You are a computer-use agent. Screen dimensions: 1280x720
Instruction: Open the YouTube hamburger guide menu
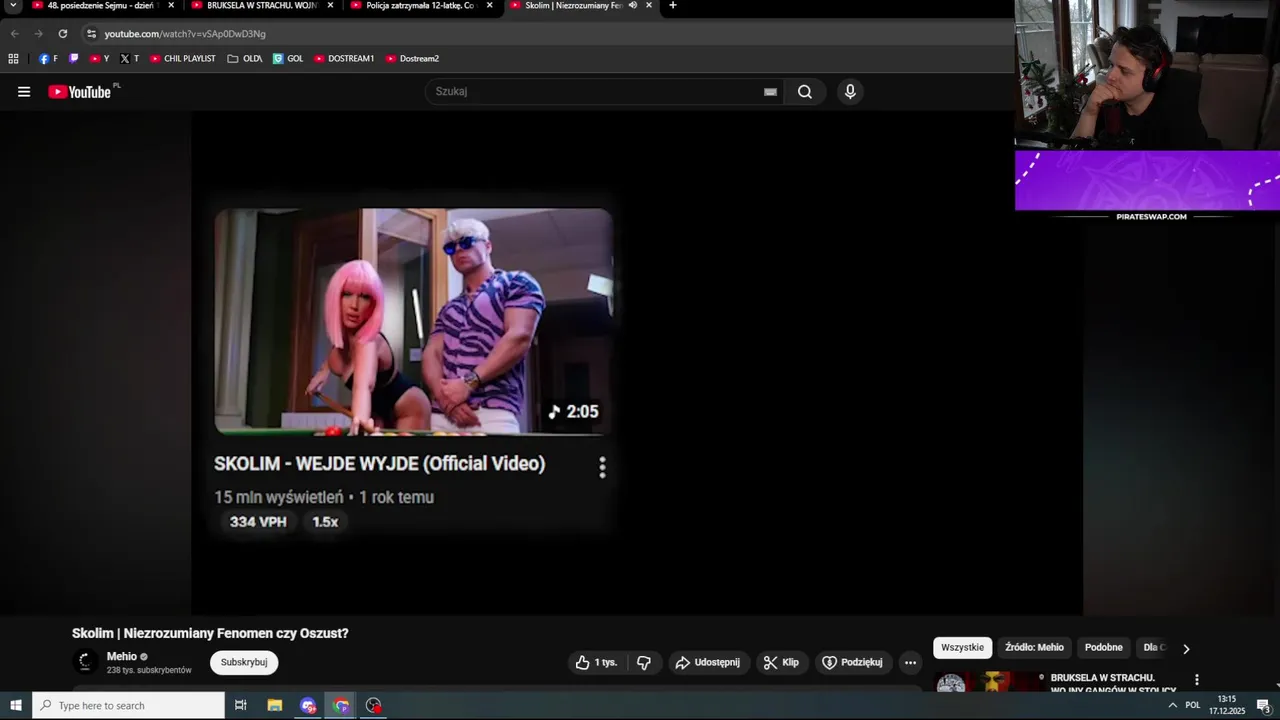coord(24,92)
